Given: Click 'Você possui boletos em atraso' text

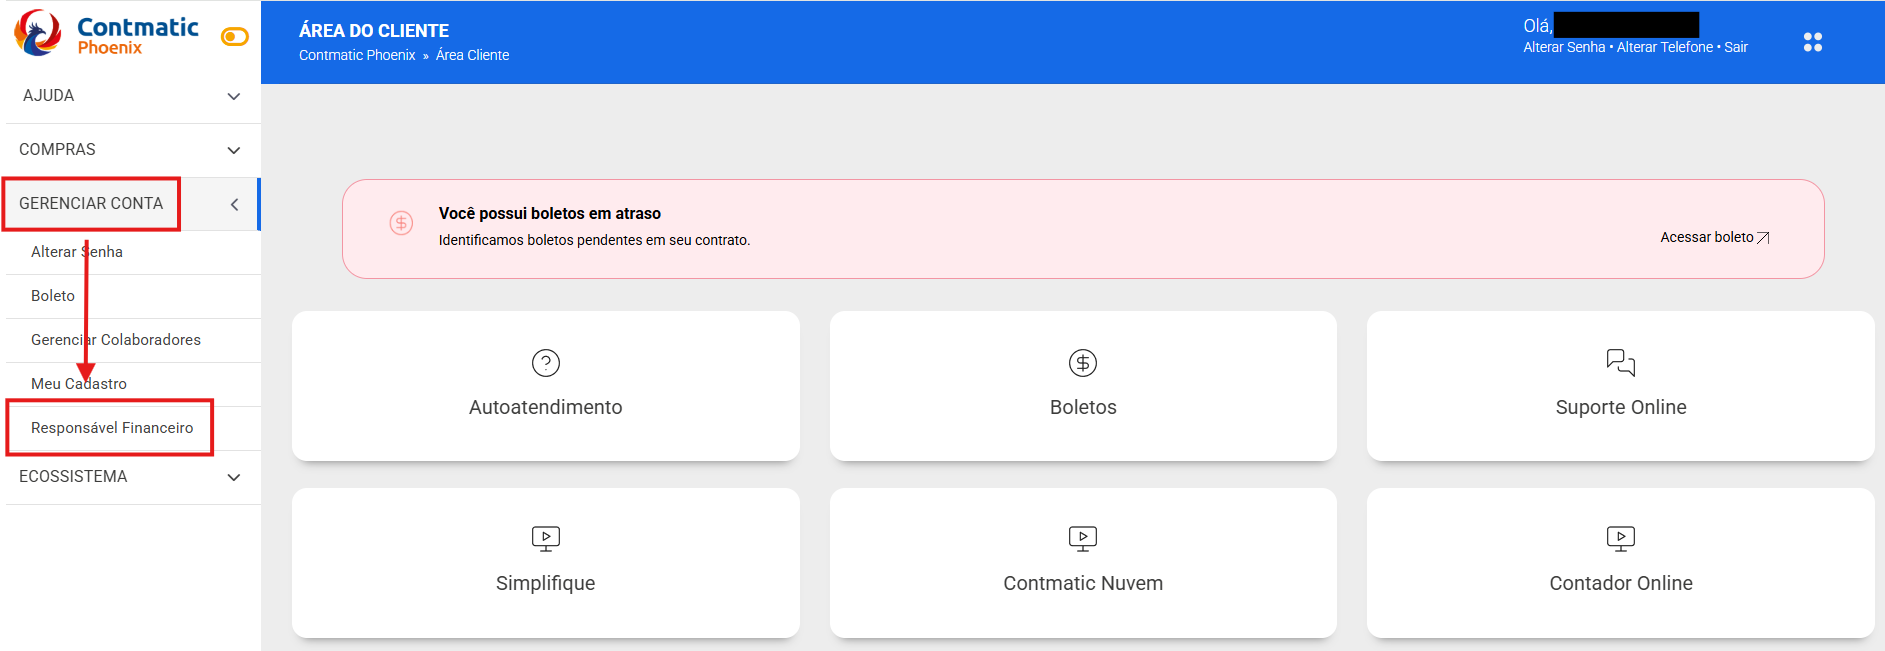Looking at the screenshot, I should click(550, 214).
